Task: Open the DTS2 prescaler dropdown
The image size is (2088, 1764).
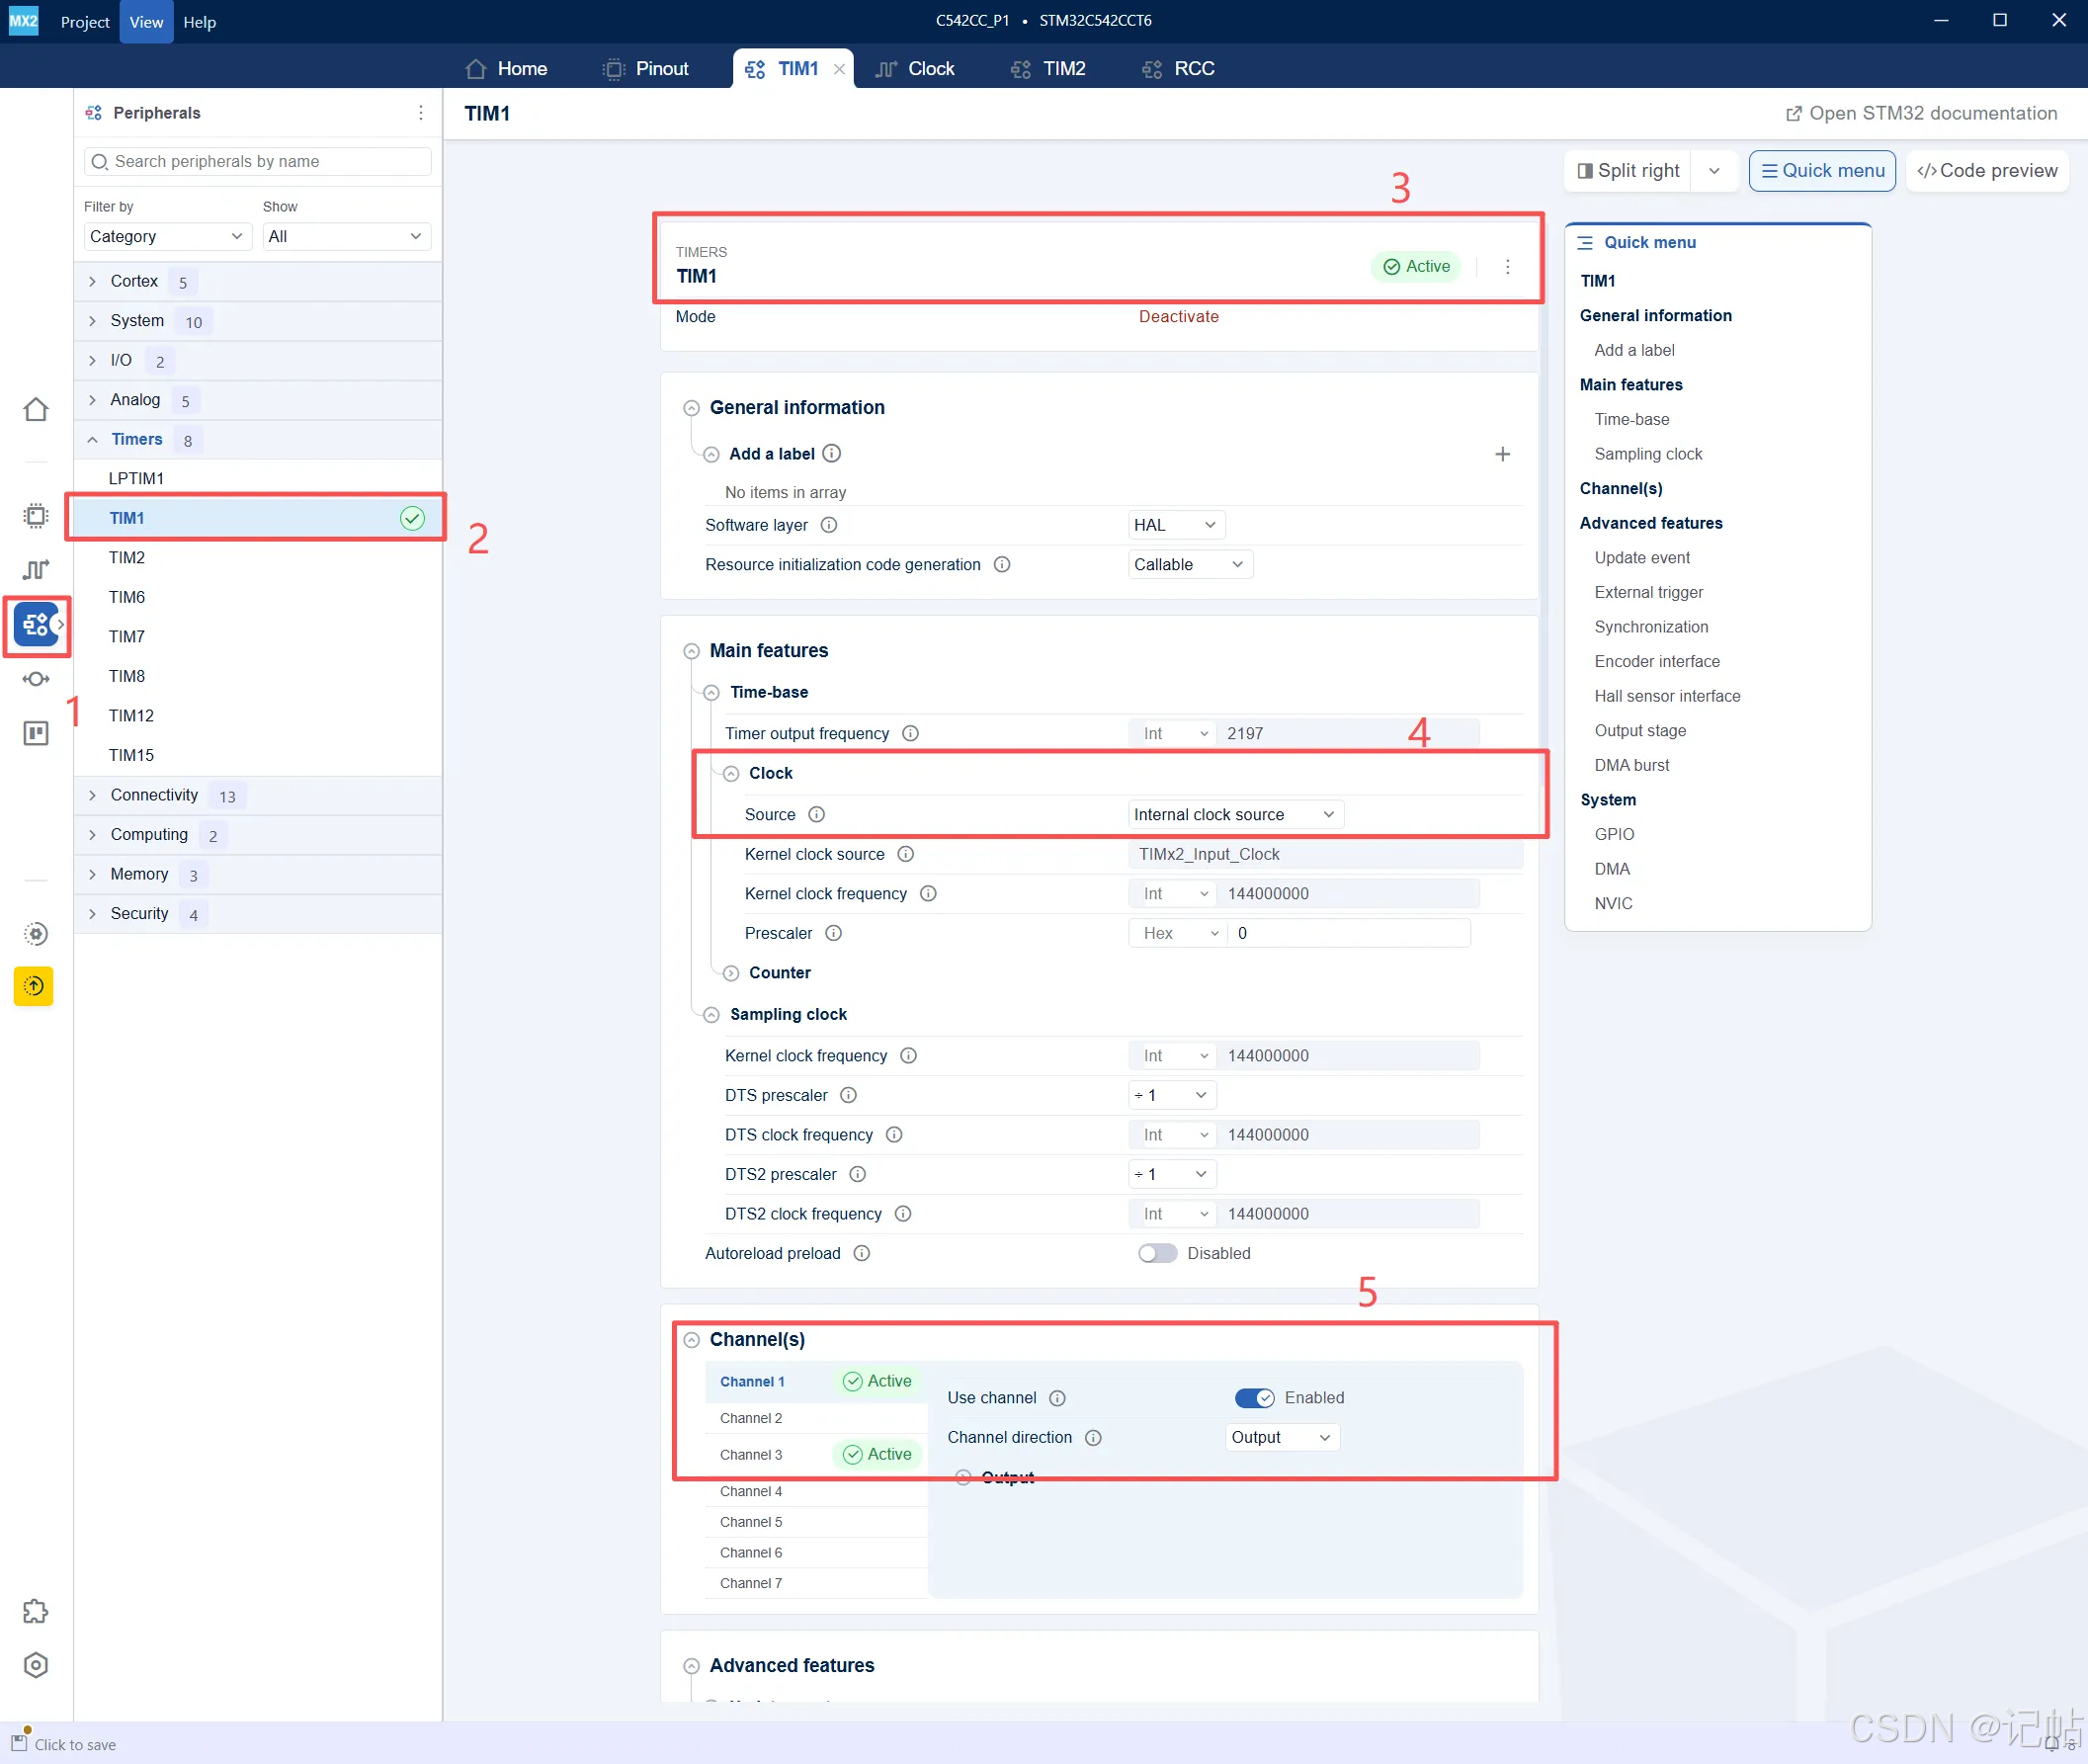Action: [x=1172, y=1174]
